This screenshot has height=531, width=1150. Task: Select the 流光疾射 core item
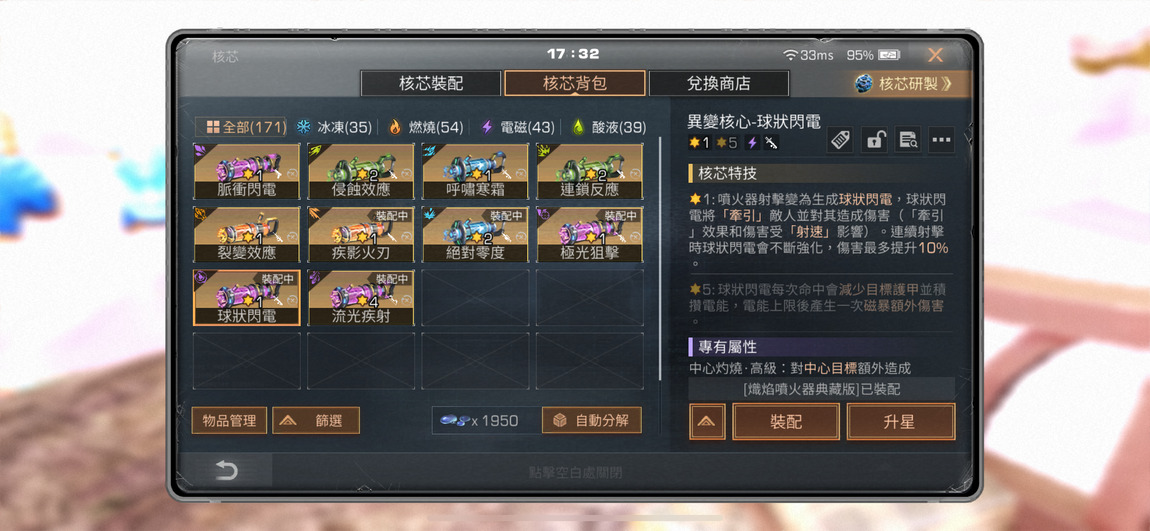pyautogui.click(x=361, y=298)
